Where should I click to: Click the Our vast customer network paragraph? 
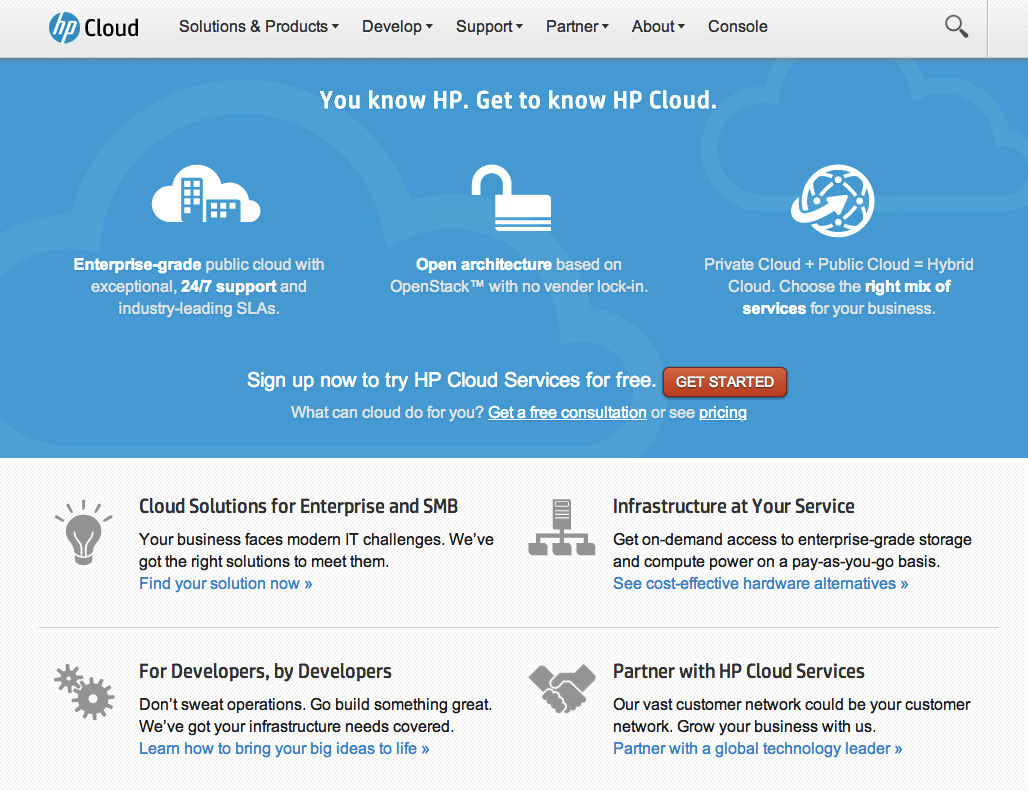pos(791,716)
